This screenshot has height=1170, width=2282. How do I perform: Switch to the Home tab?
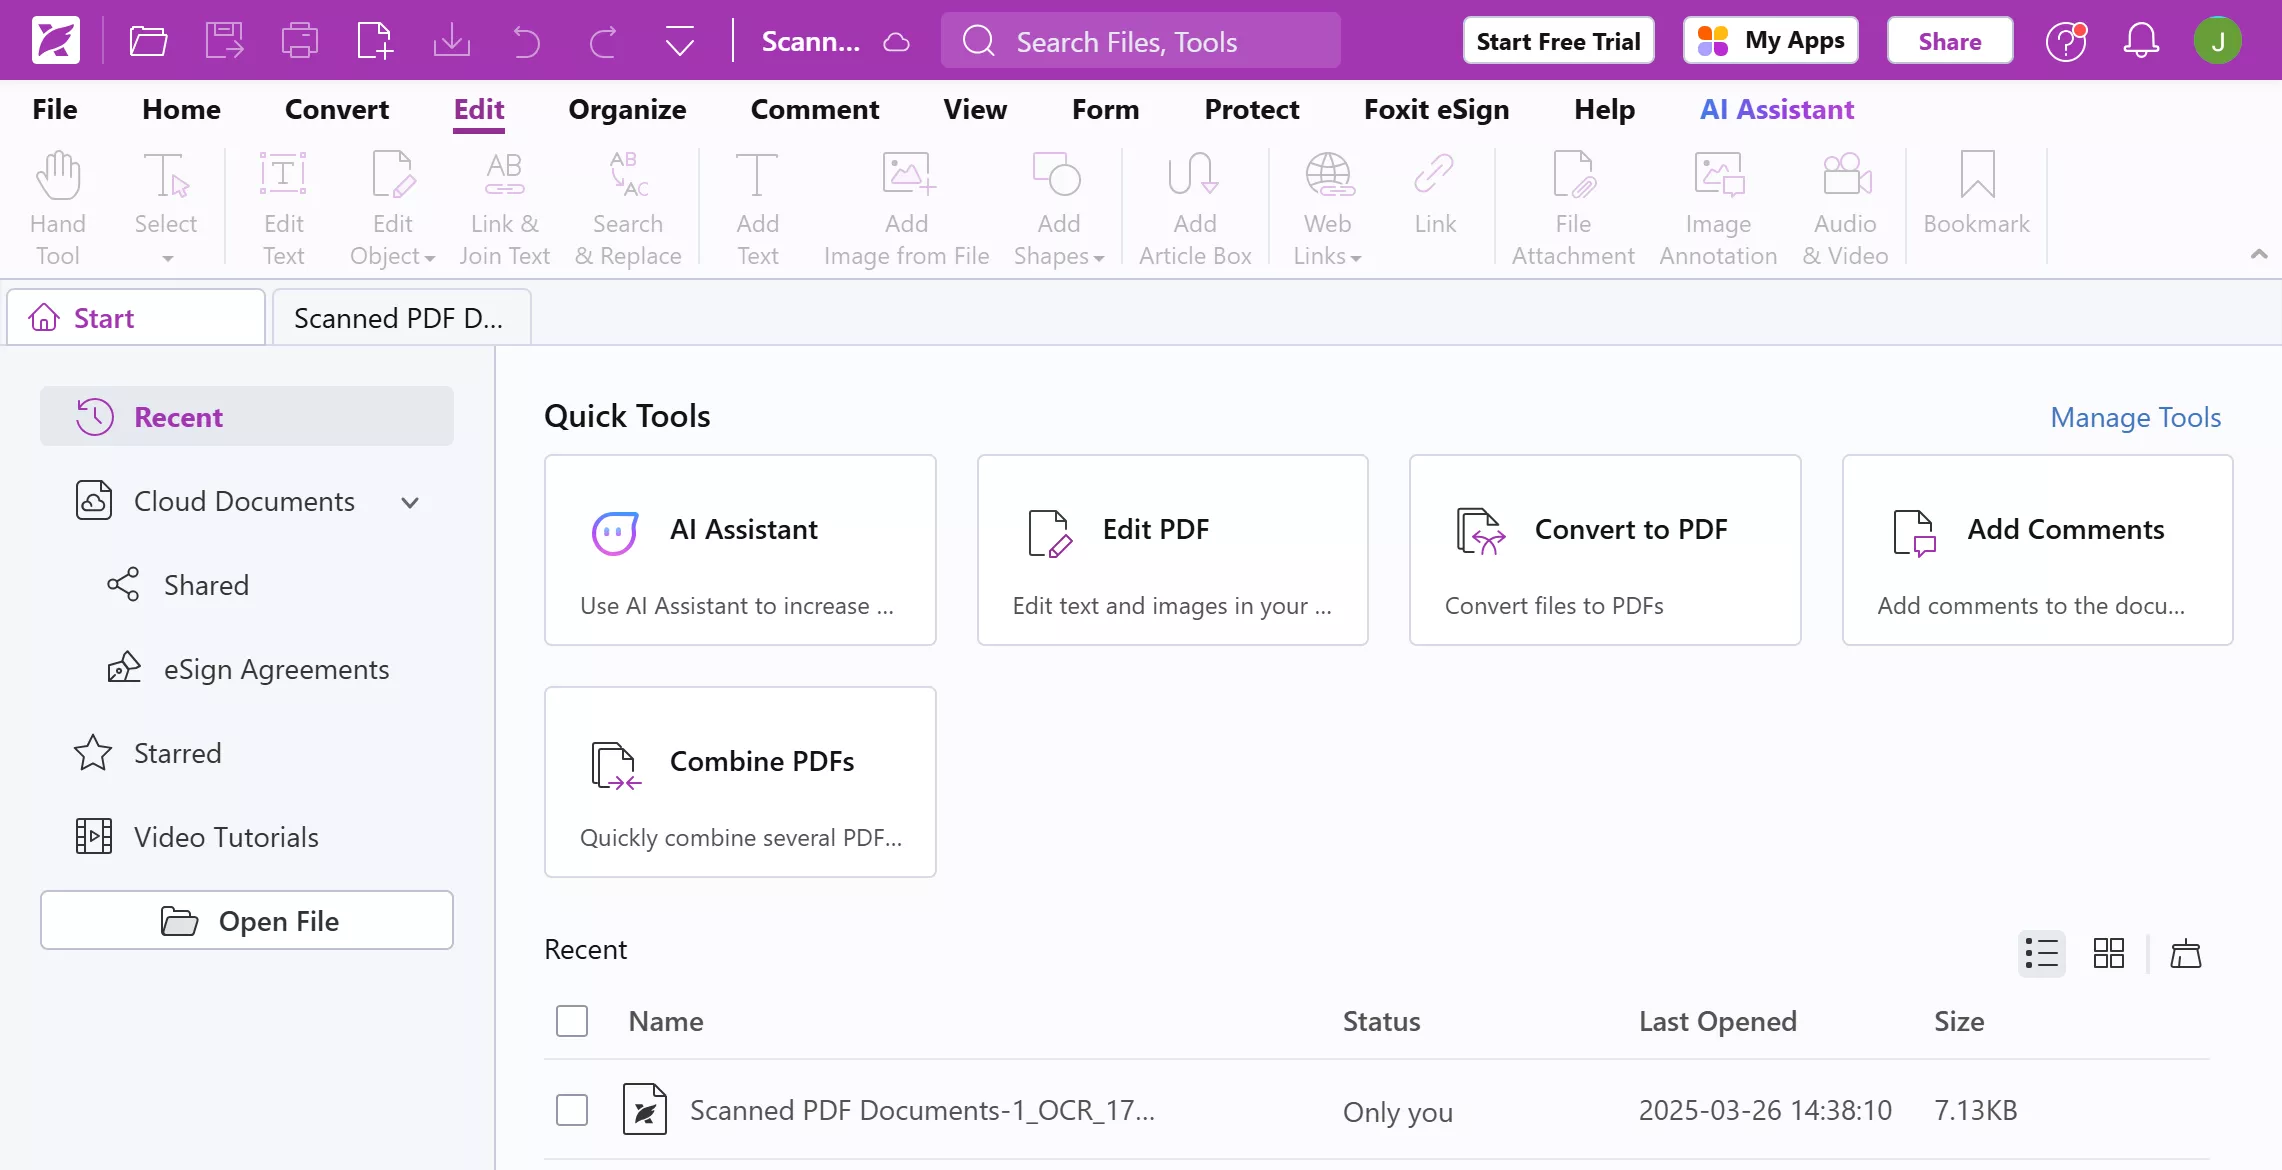tap(181, 109)
